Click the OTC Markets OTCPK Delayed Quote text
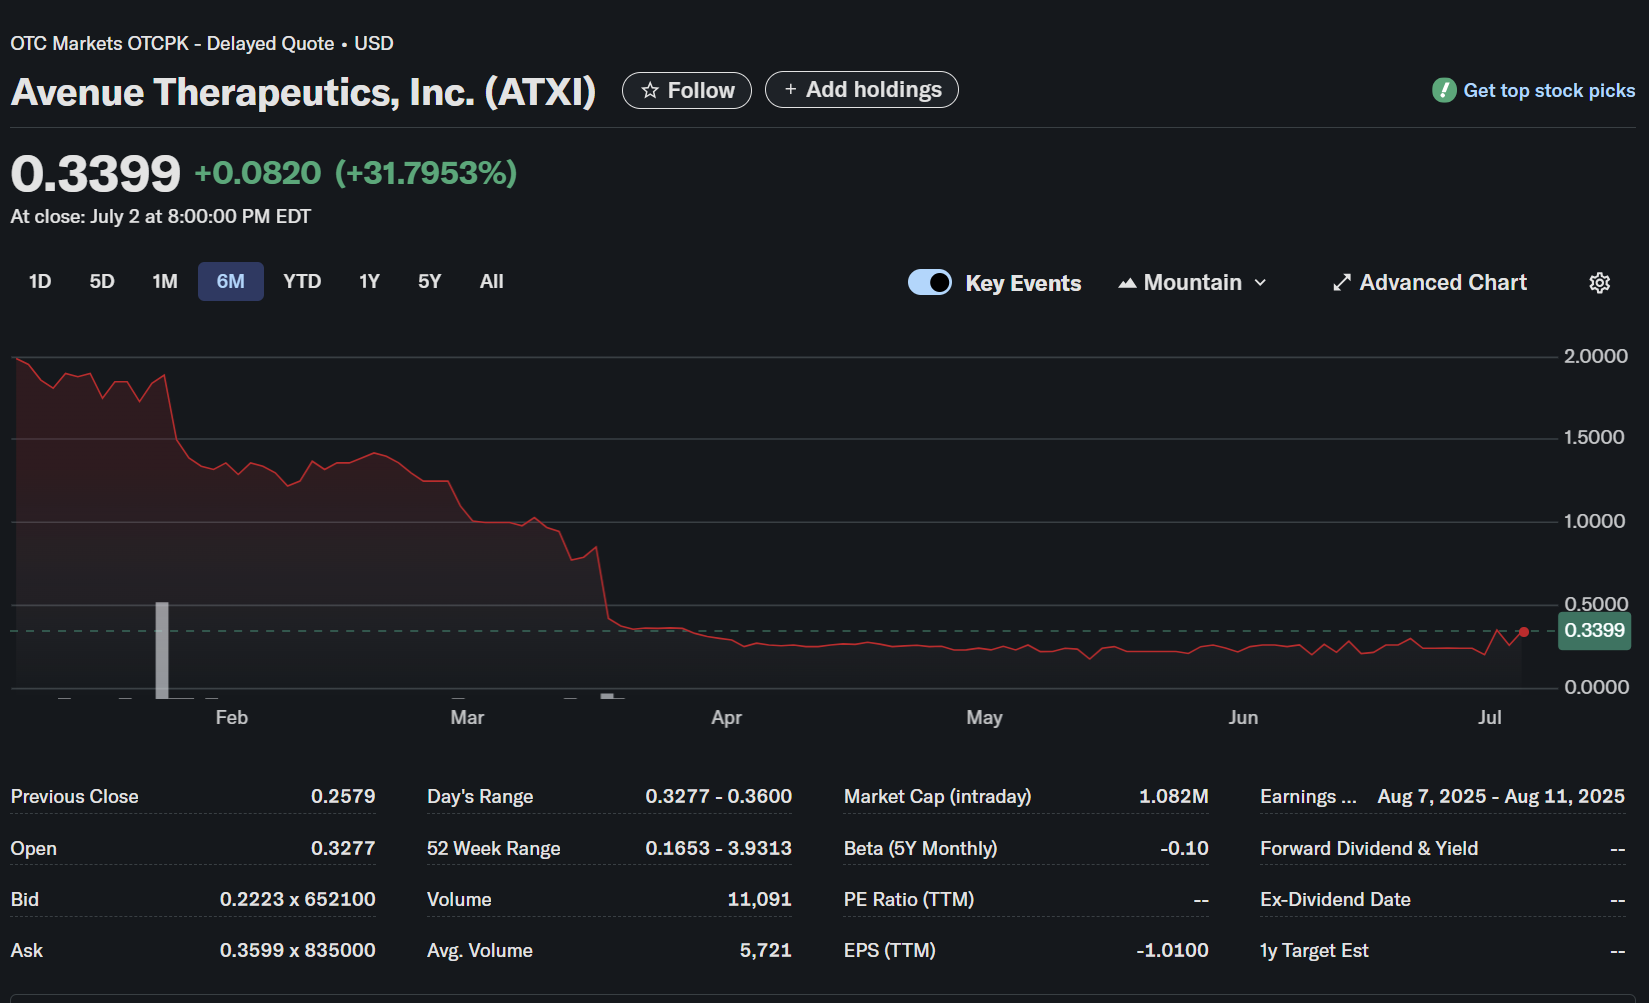This screenshot has width=1649, height=1003. coord(202,44)
